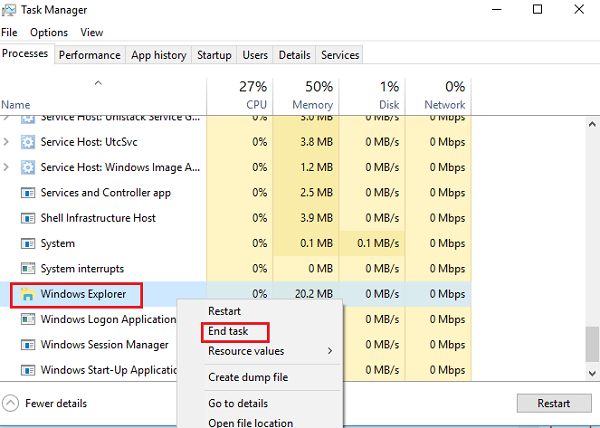Expand the Service Host: UtcSvc group
The width and height of the screenshot is (600, 428).
pos(6,142)
